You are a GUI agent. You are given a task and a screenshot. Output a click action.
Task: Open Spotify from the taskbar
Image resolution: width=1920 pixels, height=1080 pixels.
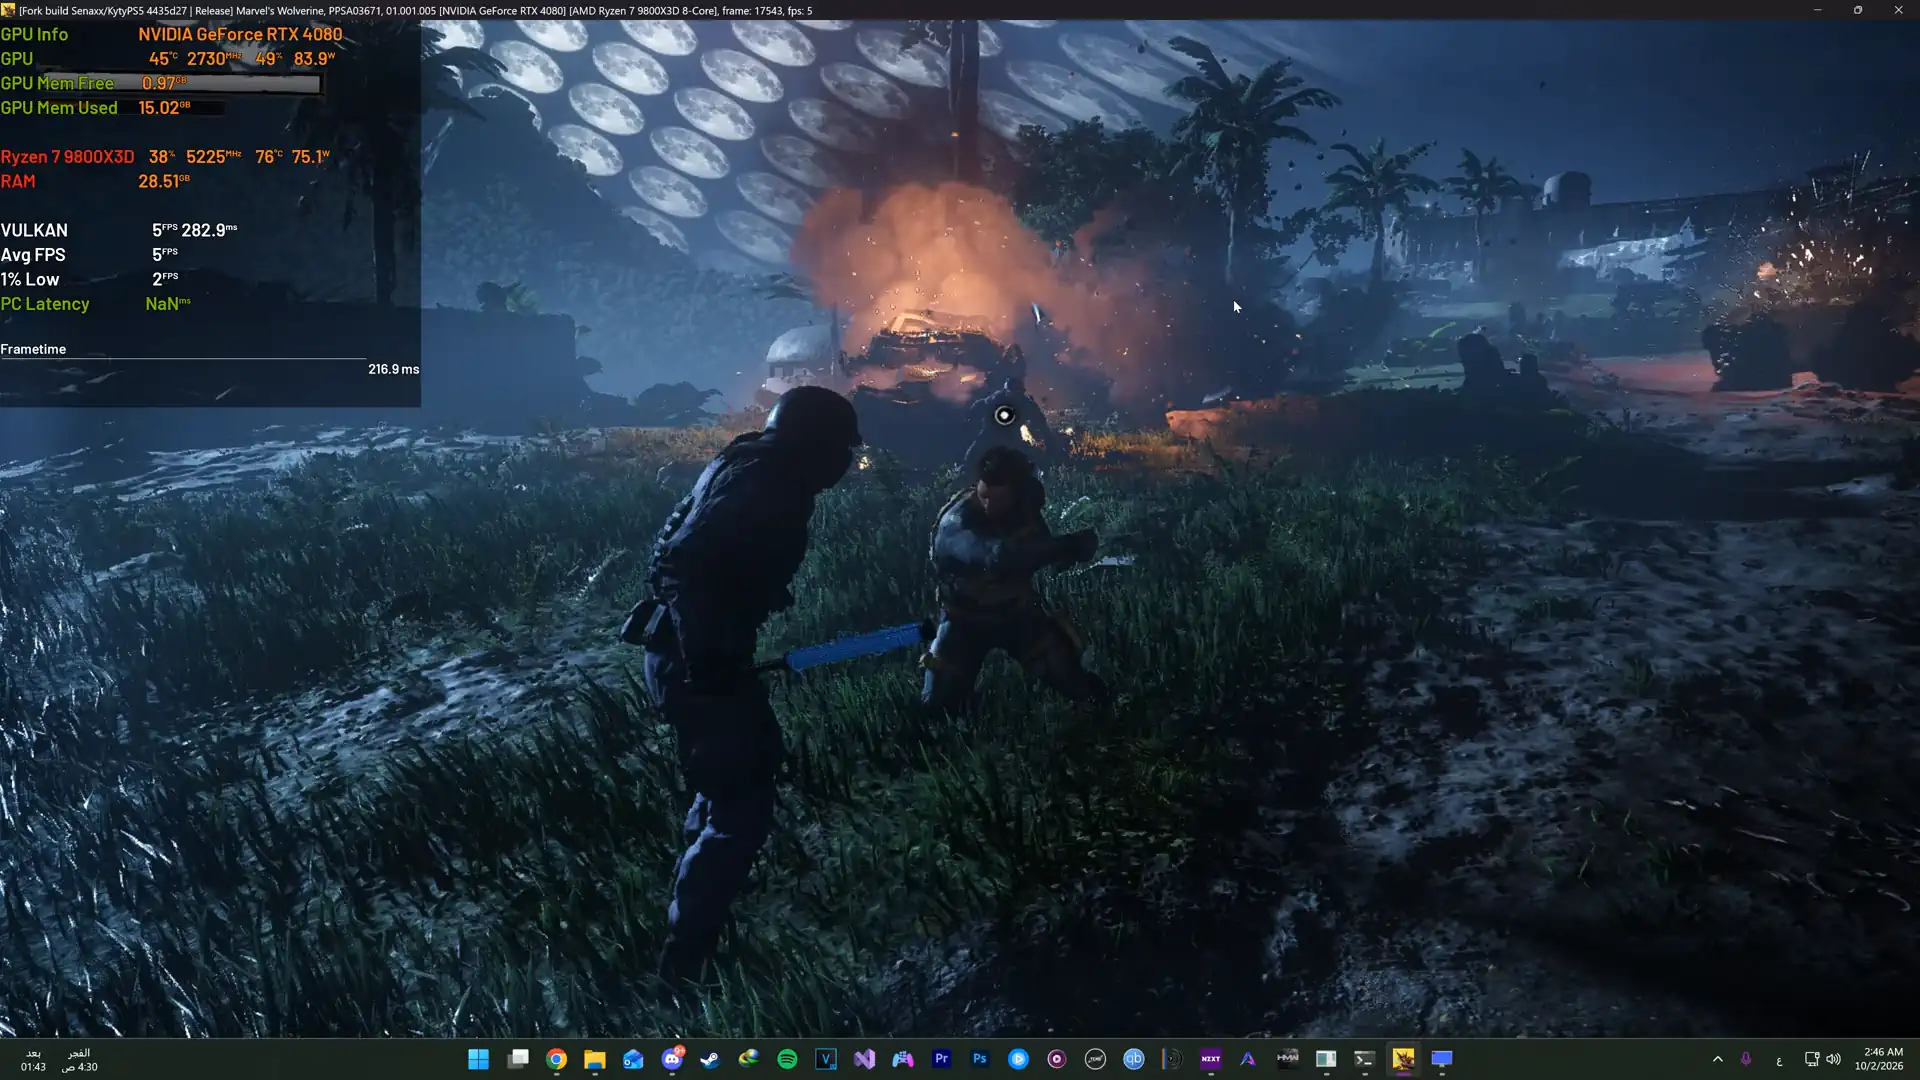(787, 1059)
